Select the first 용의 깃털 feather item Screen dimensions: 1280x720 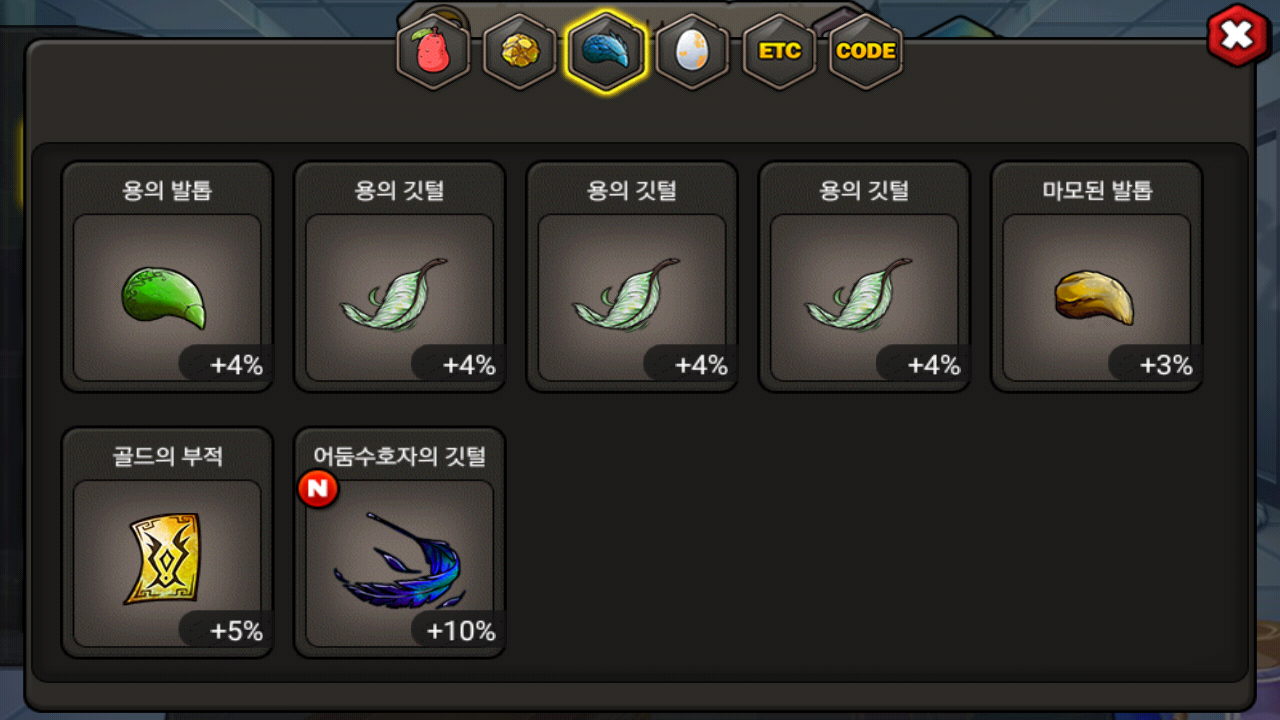tap(399, 277)
